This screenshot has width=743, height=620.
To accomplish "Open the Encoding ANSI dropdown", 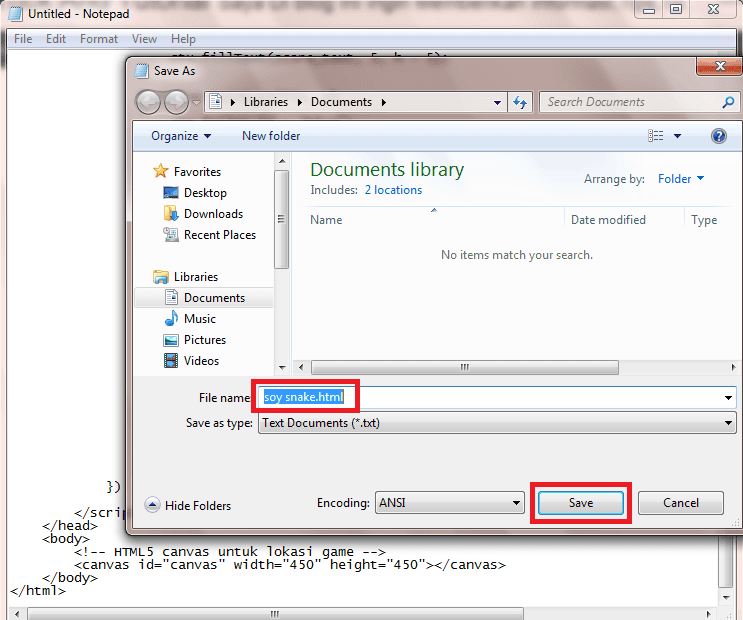I will 450,503.
